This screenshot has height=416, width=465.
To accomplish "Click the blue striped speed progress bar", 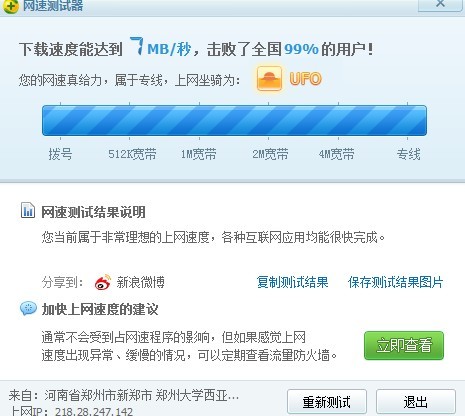I will pyautogui.click(x=234, y=120).
